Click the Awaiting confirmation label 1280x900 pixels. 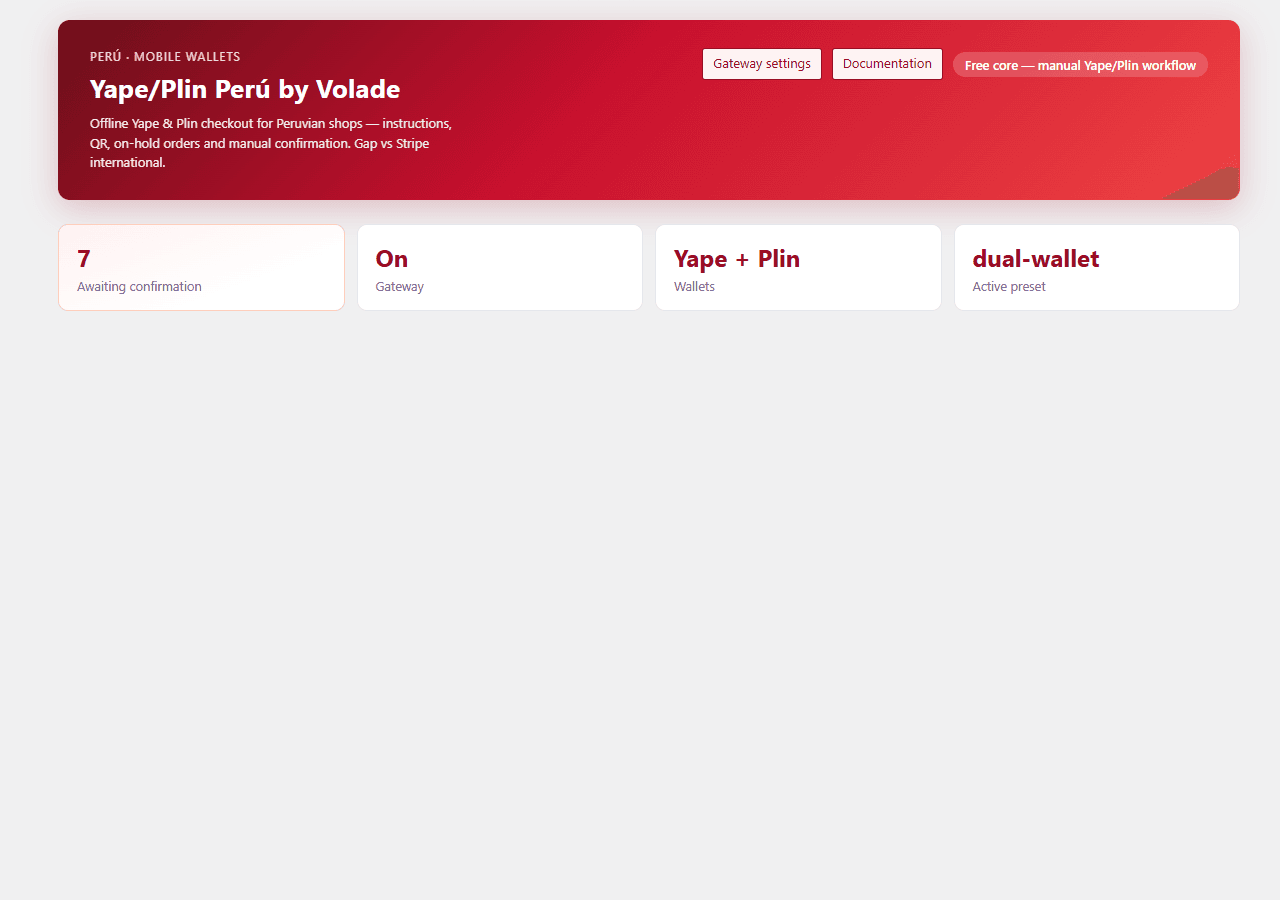[x=139, y=286]
